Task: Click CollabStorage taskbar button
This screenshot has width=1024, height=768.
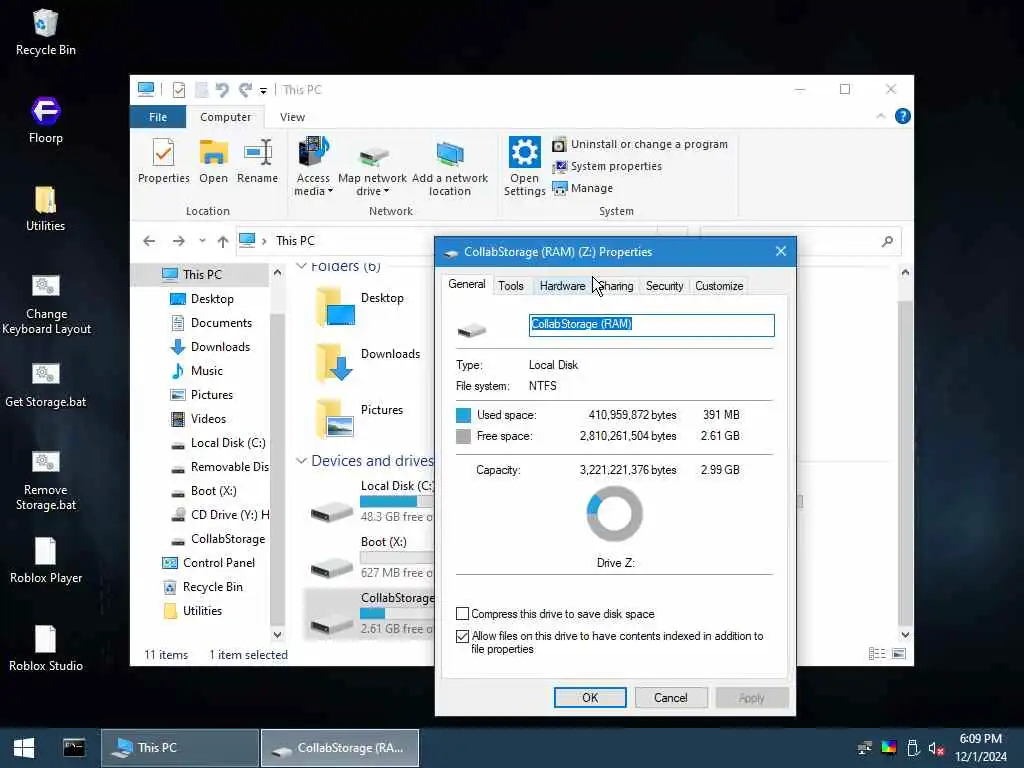Action: click(340, 748)
